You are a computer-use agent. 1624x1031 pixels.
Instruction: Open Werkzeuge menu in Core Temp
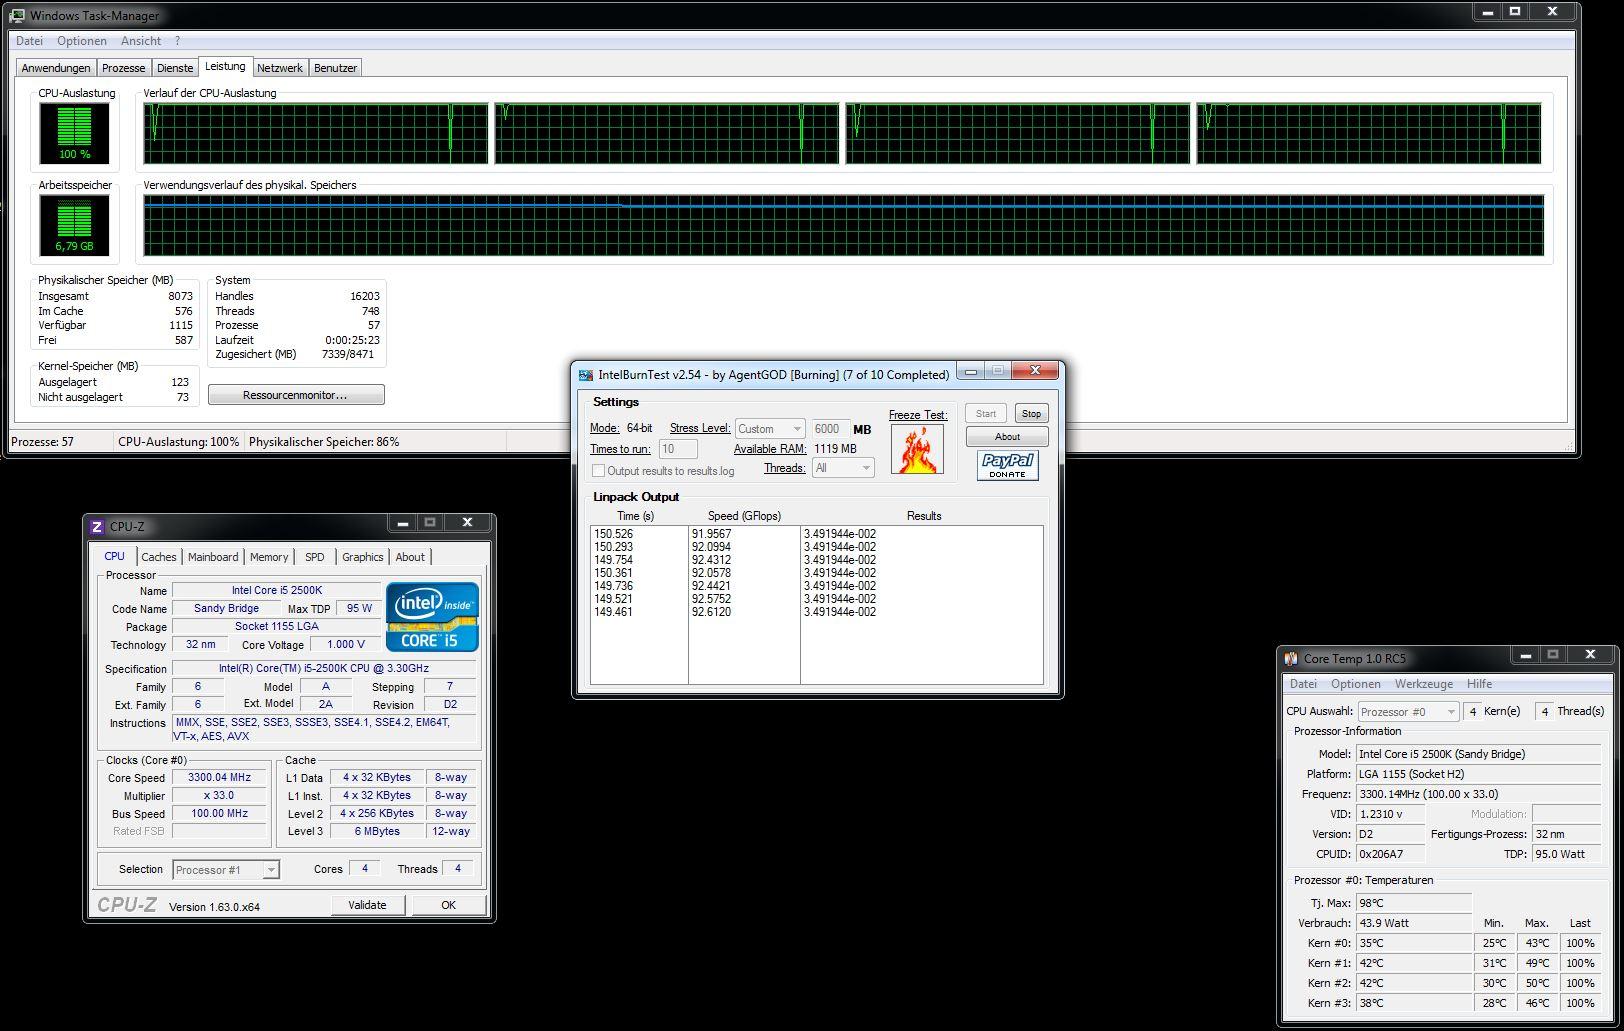(x=1423, y=684)
